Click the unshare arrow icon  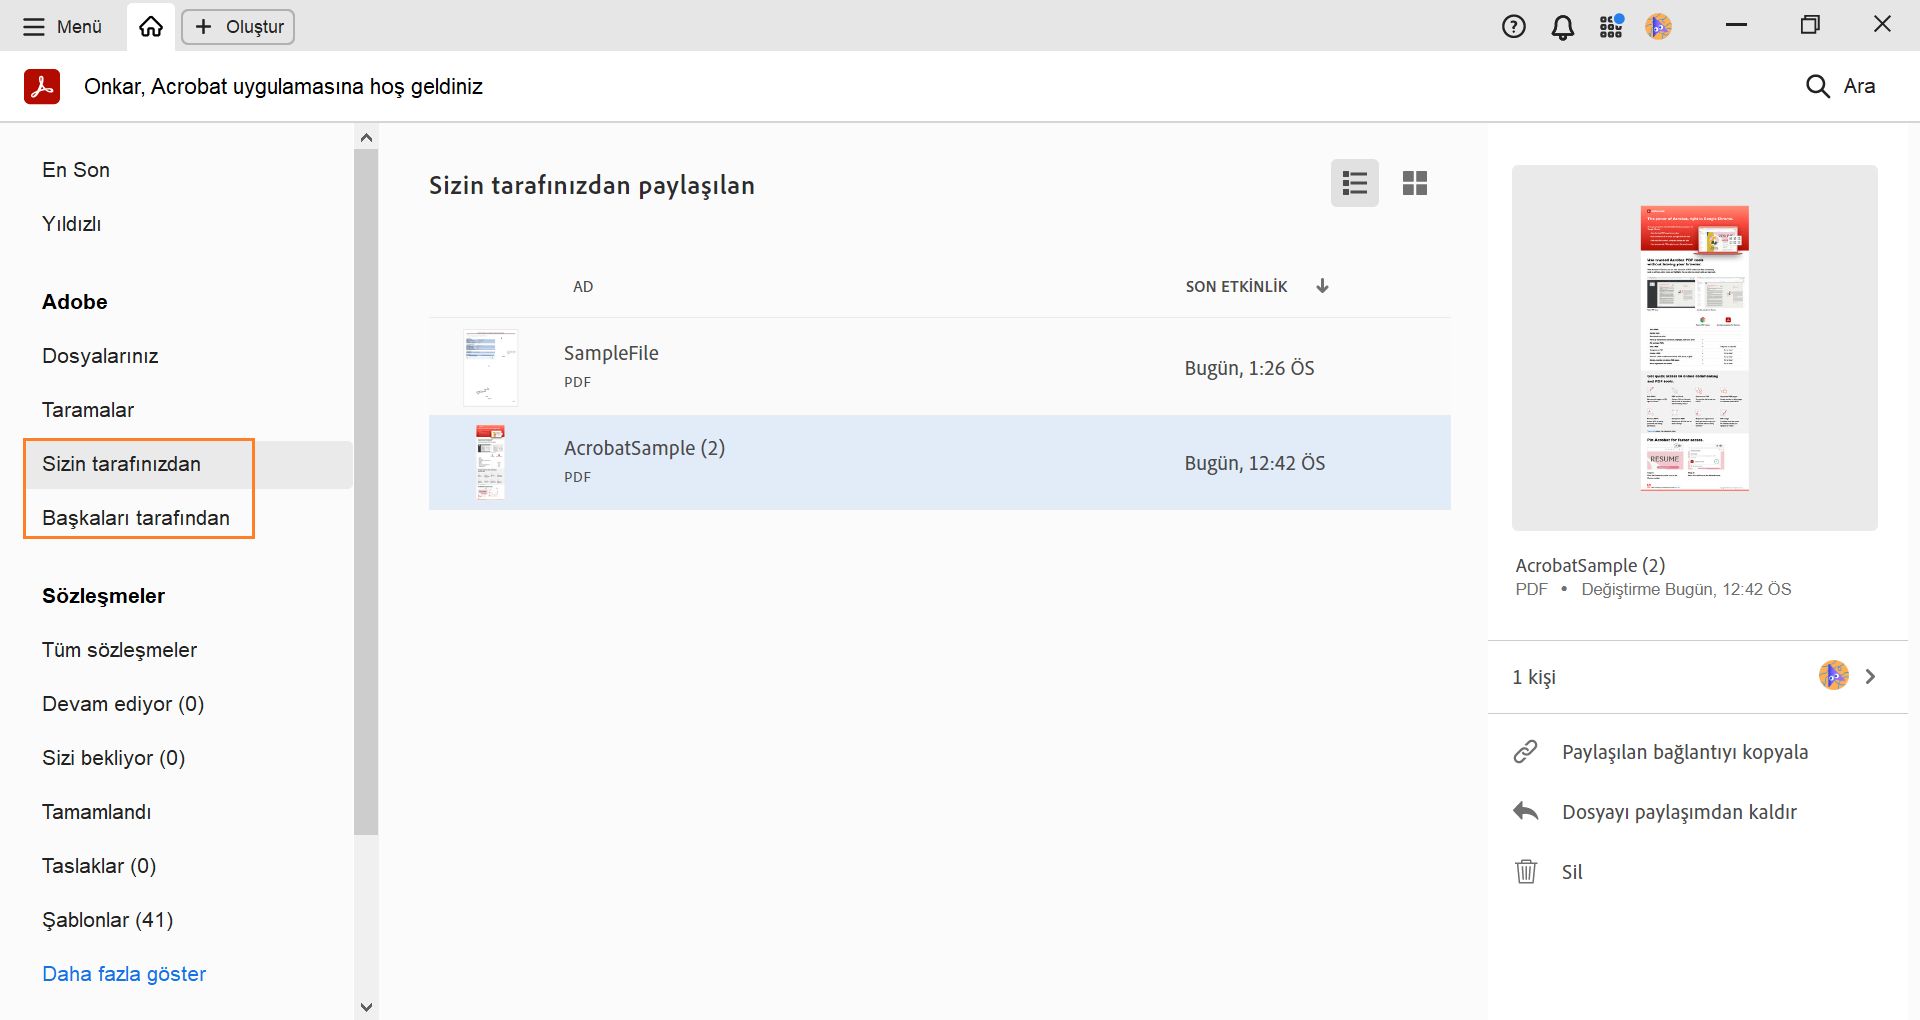pyautogui.click(x=1525, y=811)
